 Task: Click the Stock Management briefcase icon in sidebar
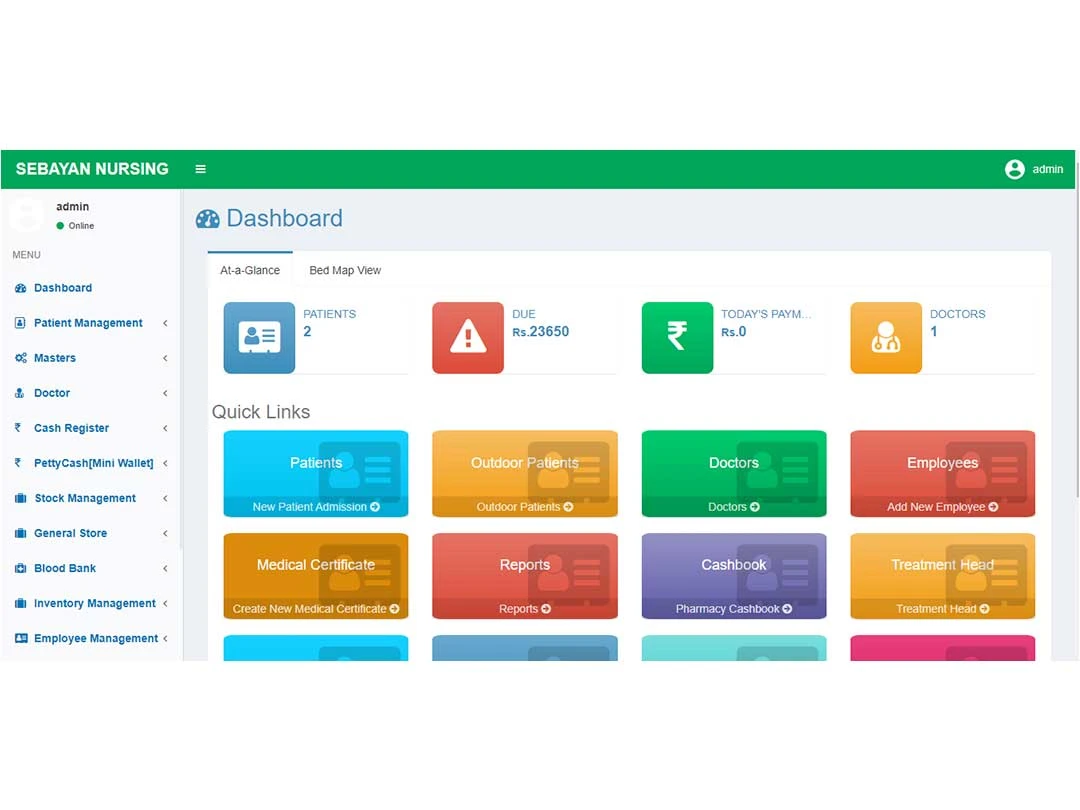[22, 498]
